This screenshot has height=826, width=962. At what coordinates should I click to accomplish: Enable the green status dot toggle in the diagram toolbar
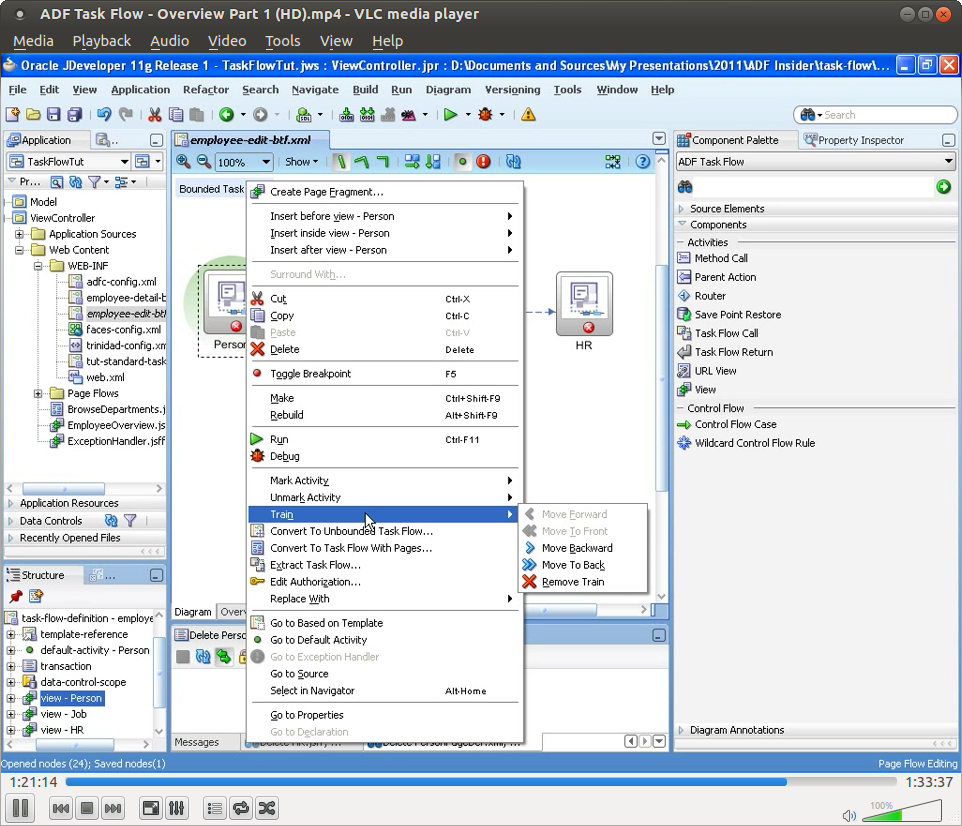tap(460, 161)
